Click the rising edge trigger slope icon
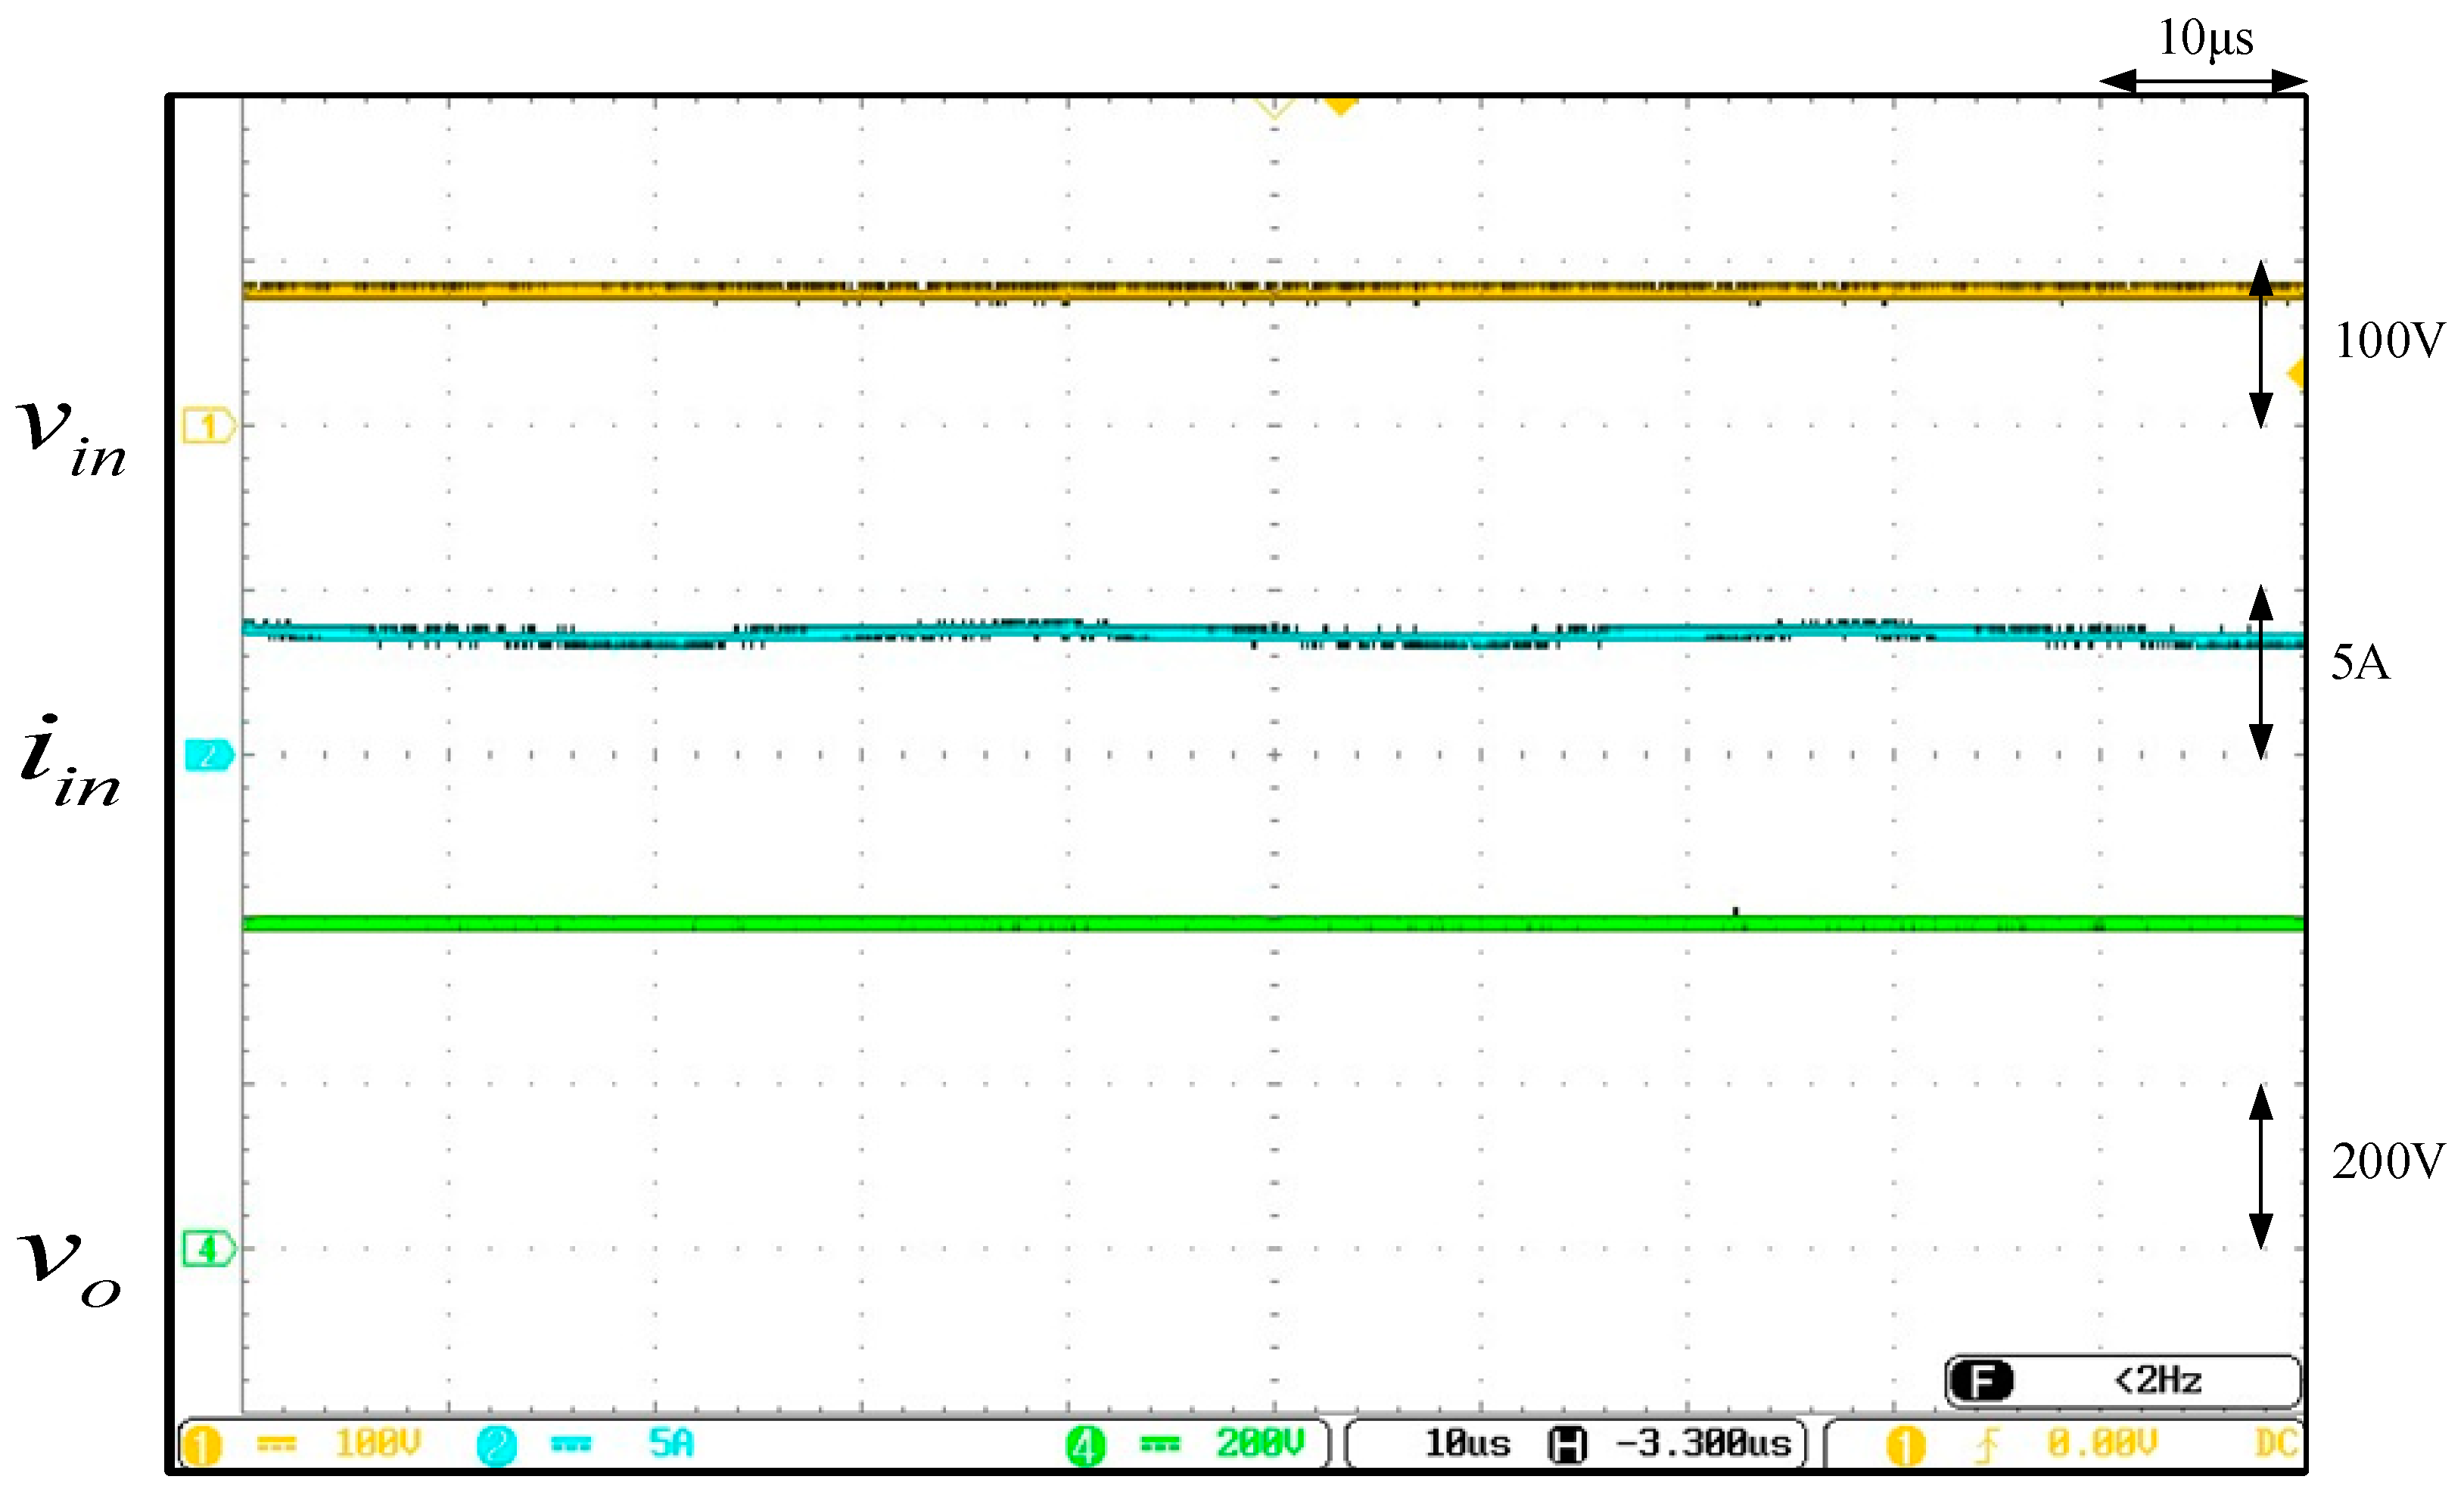This screenshot has width=2464, height=1495. [x=1987, y=1445]
